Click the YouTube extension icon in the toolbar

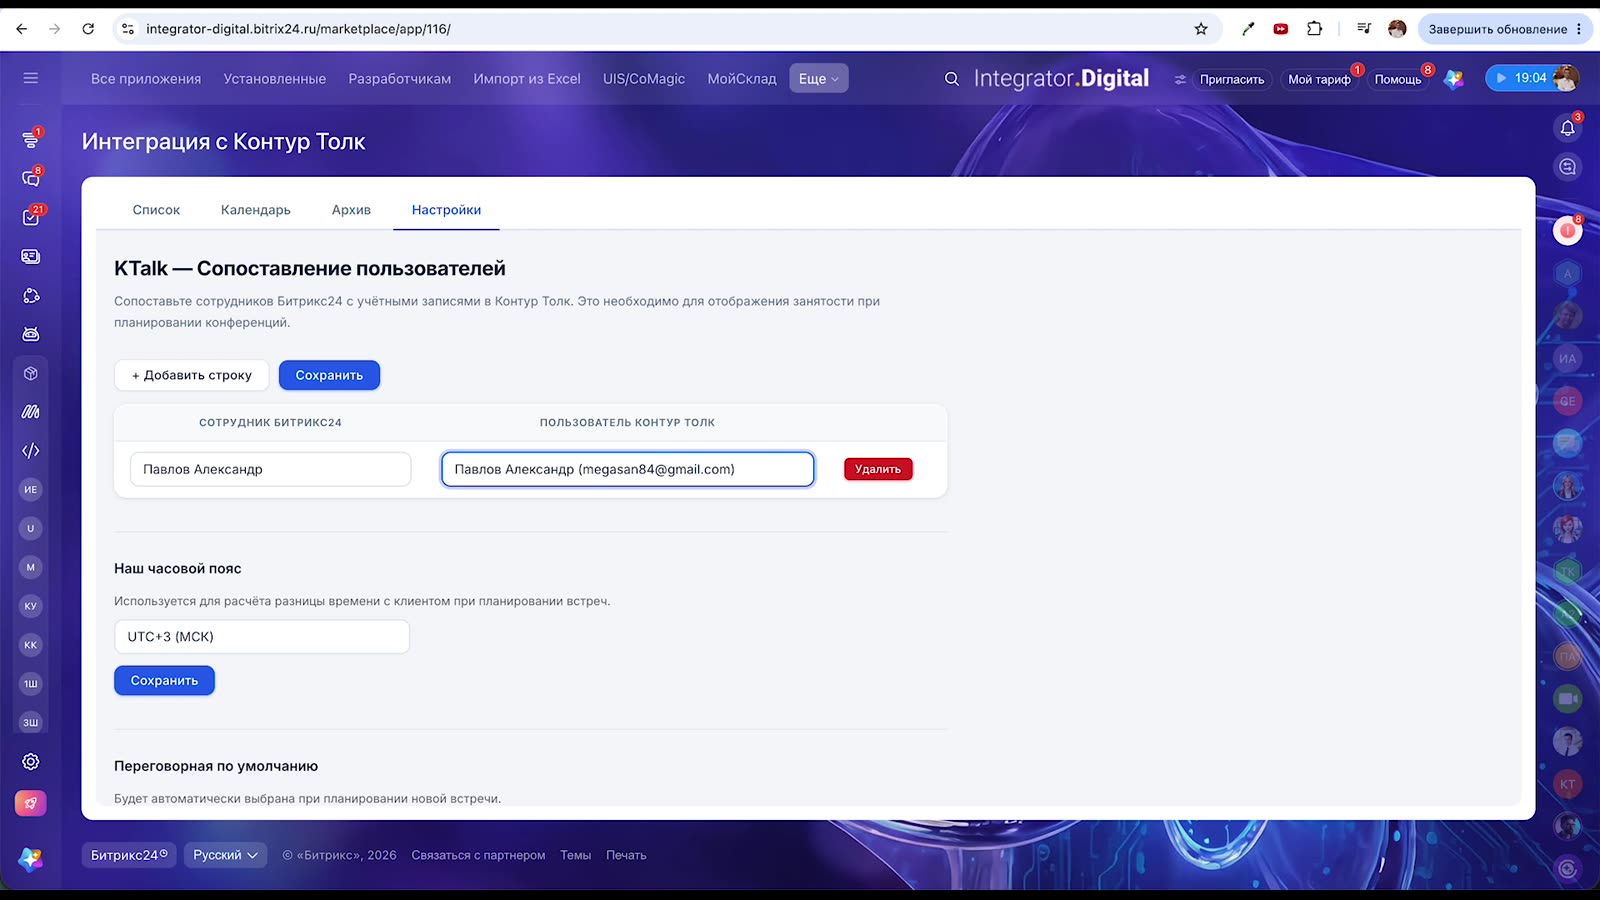(1281, 29)
